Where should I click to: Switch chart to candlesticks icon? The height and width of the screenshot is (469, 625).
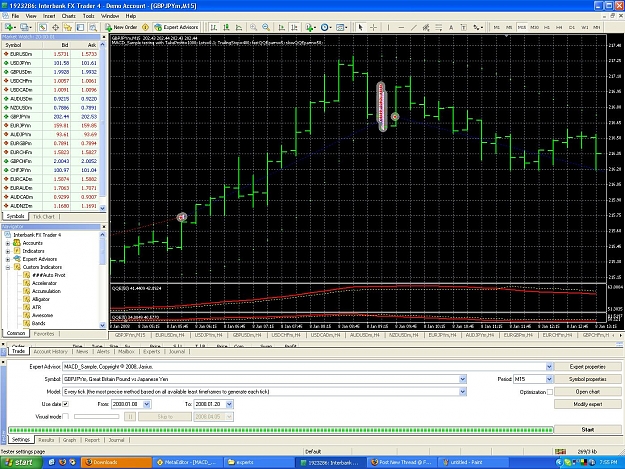click(x=226, y=27)
